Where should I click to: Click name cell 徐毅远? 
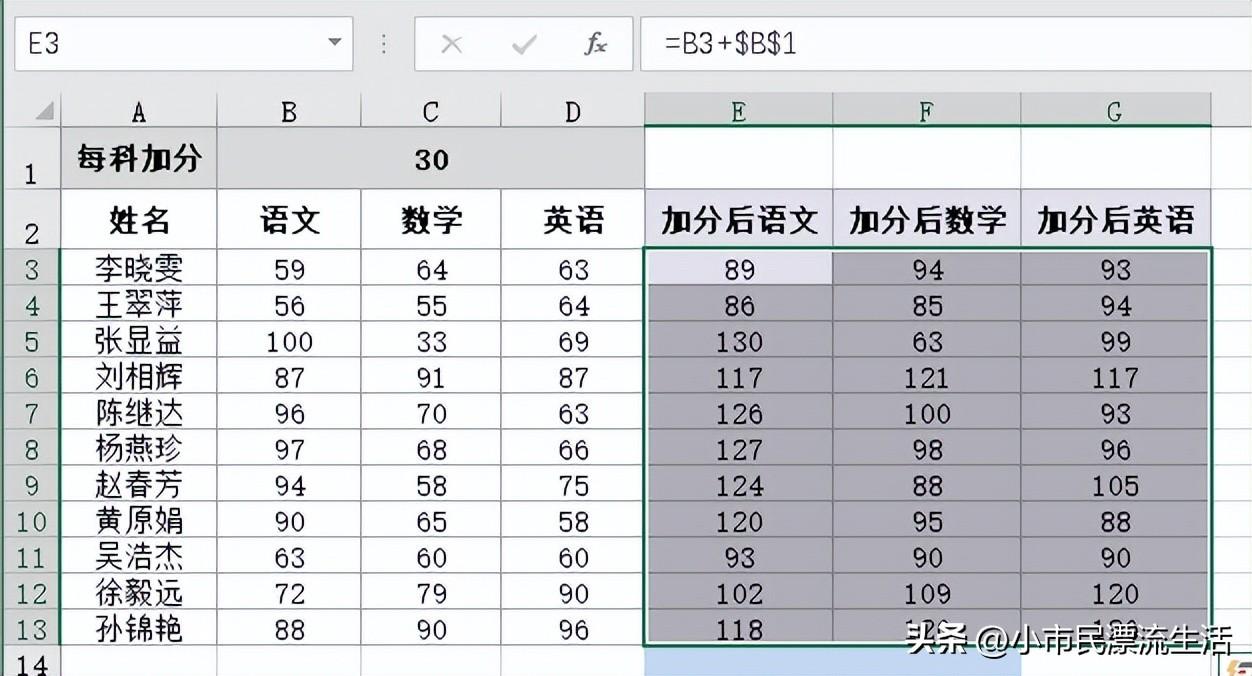coord(139,593)
